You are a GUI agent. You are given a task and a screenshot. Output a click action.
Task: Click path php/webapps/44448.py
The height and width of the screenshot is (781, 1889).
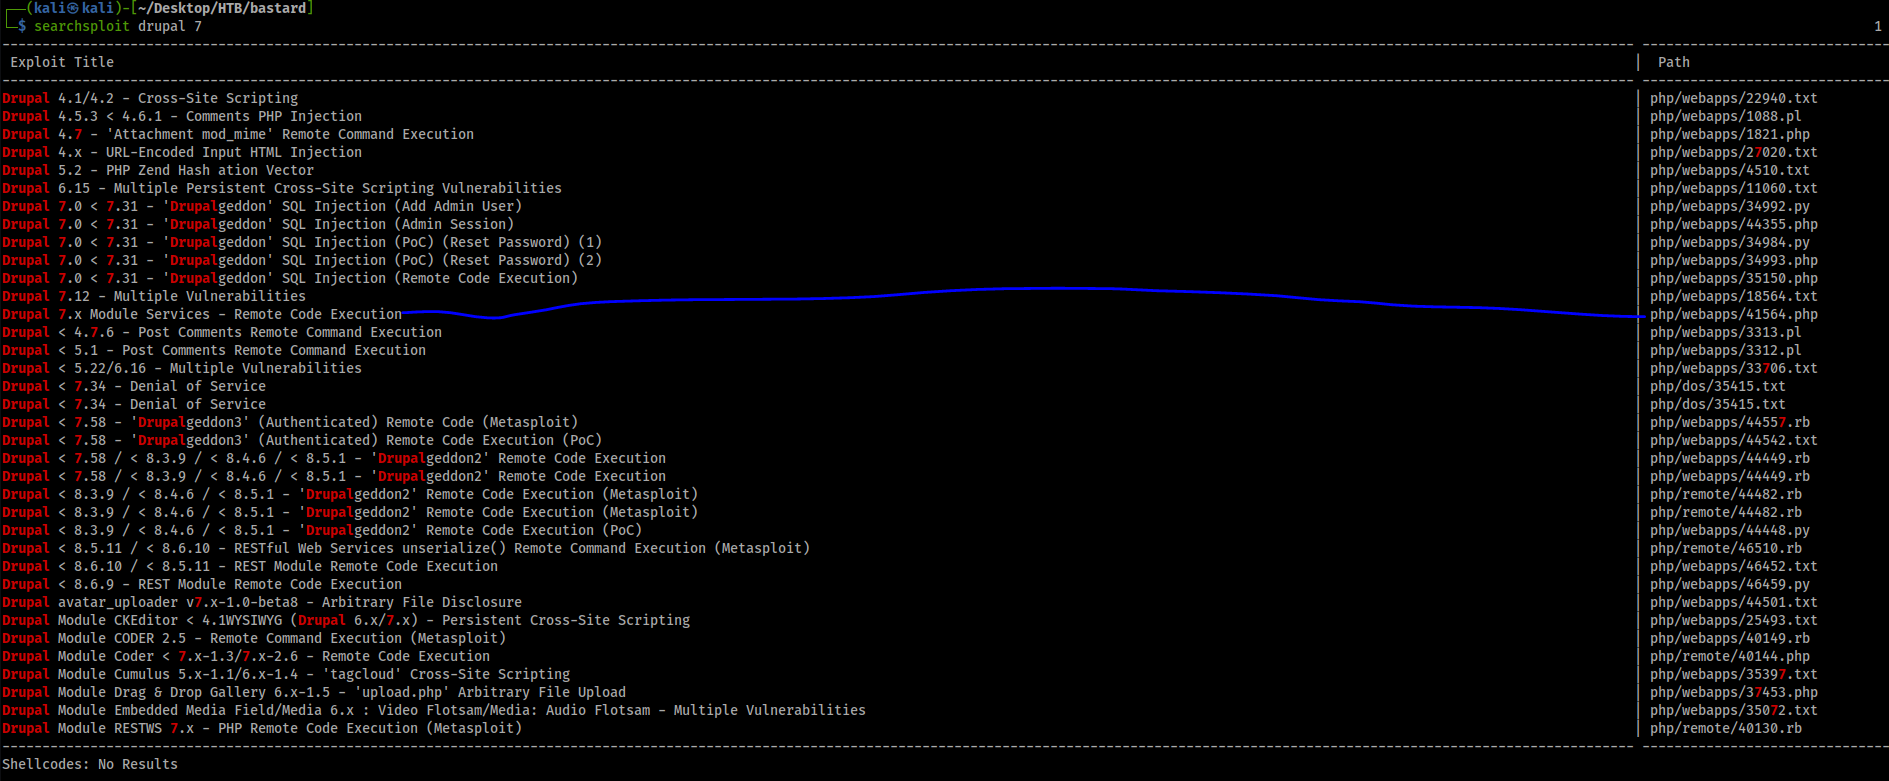click(x=1730, y=530)
